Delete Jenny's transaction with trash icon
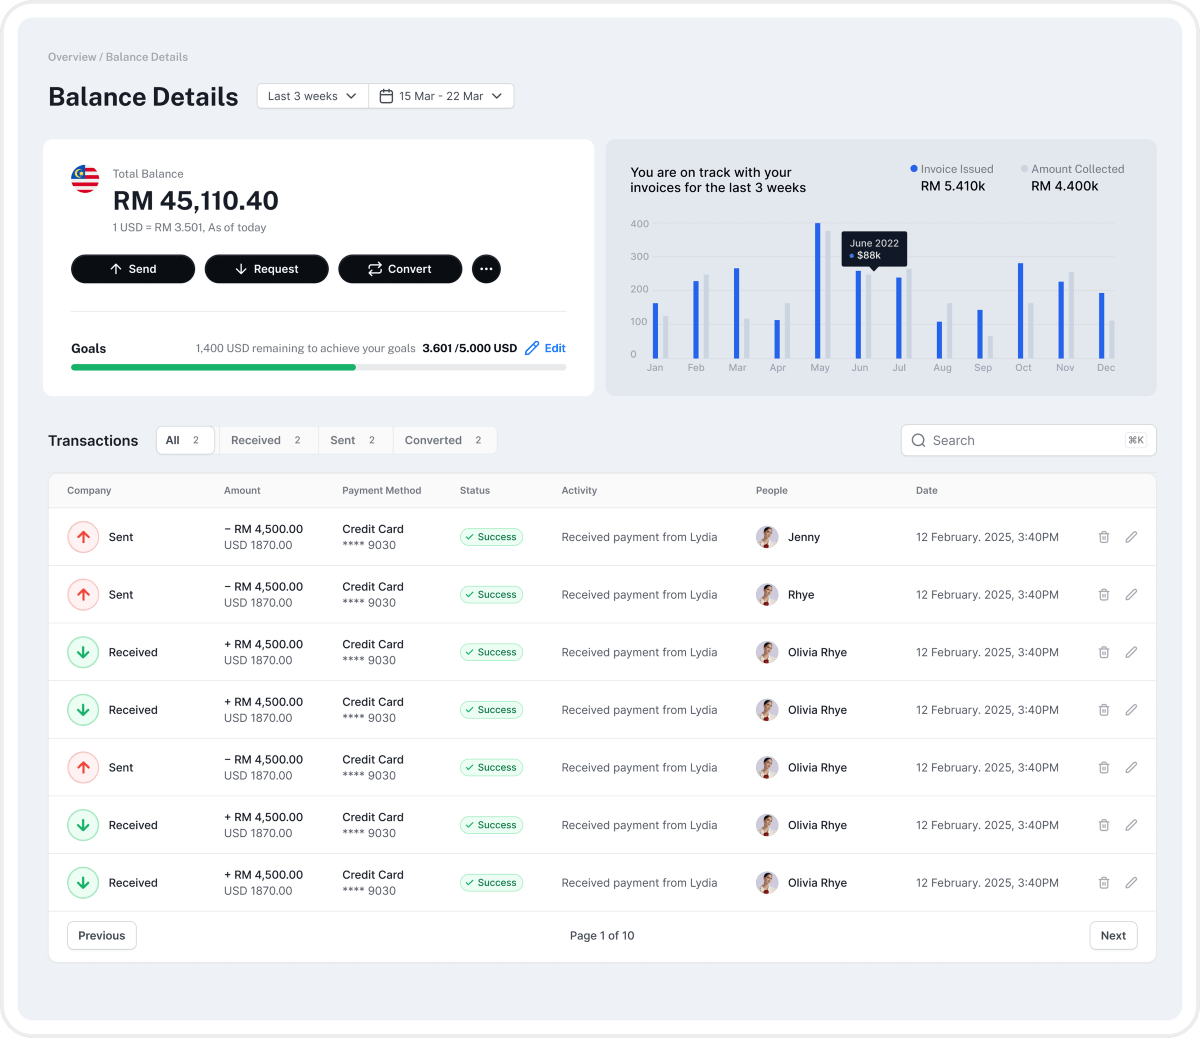Viewport: 1200px width, 1038px height. click(1104, 537)
